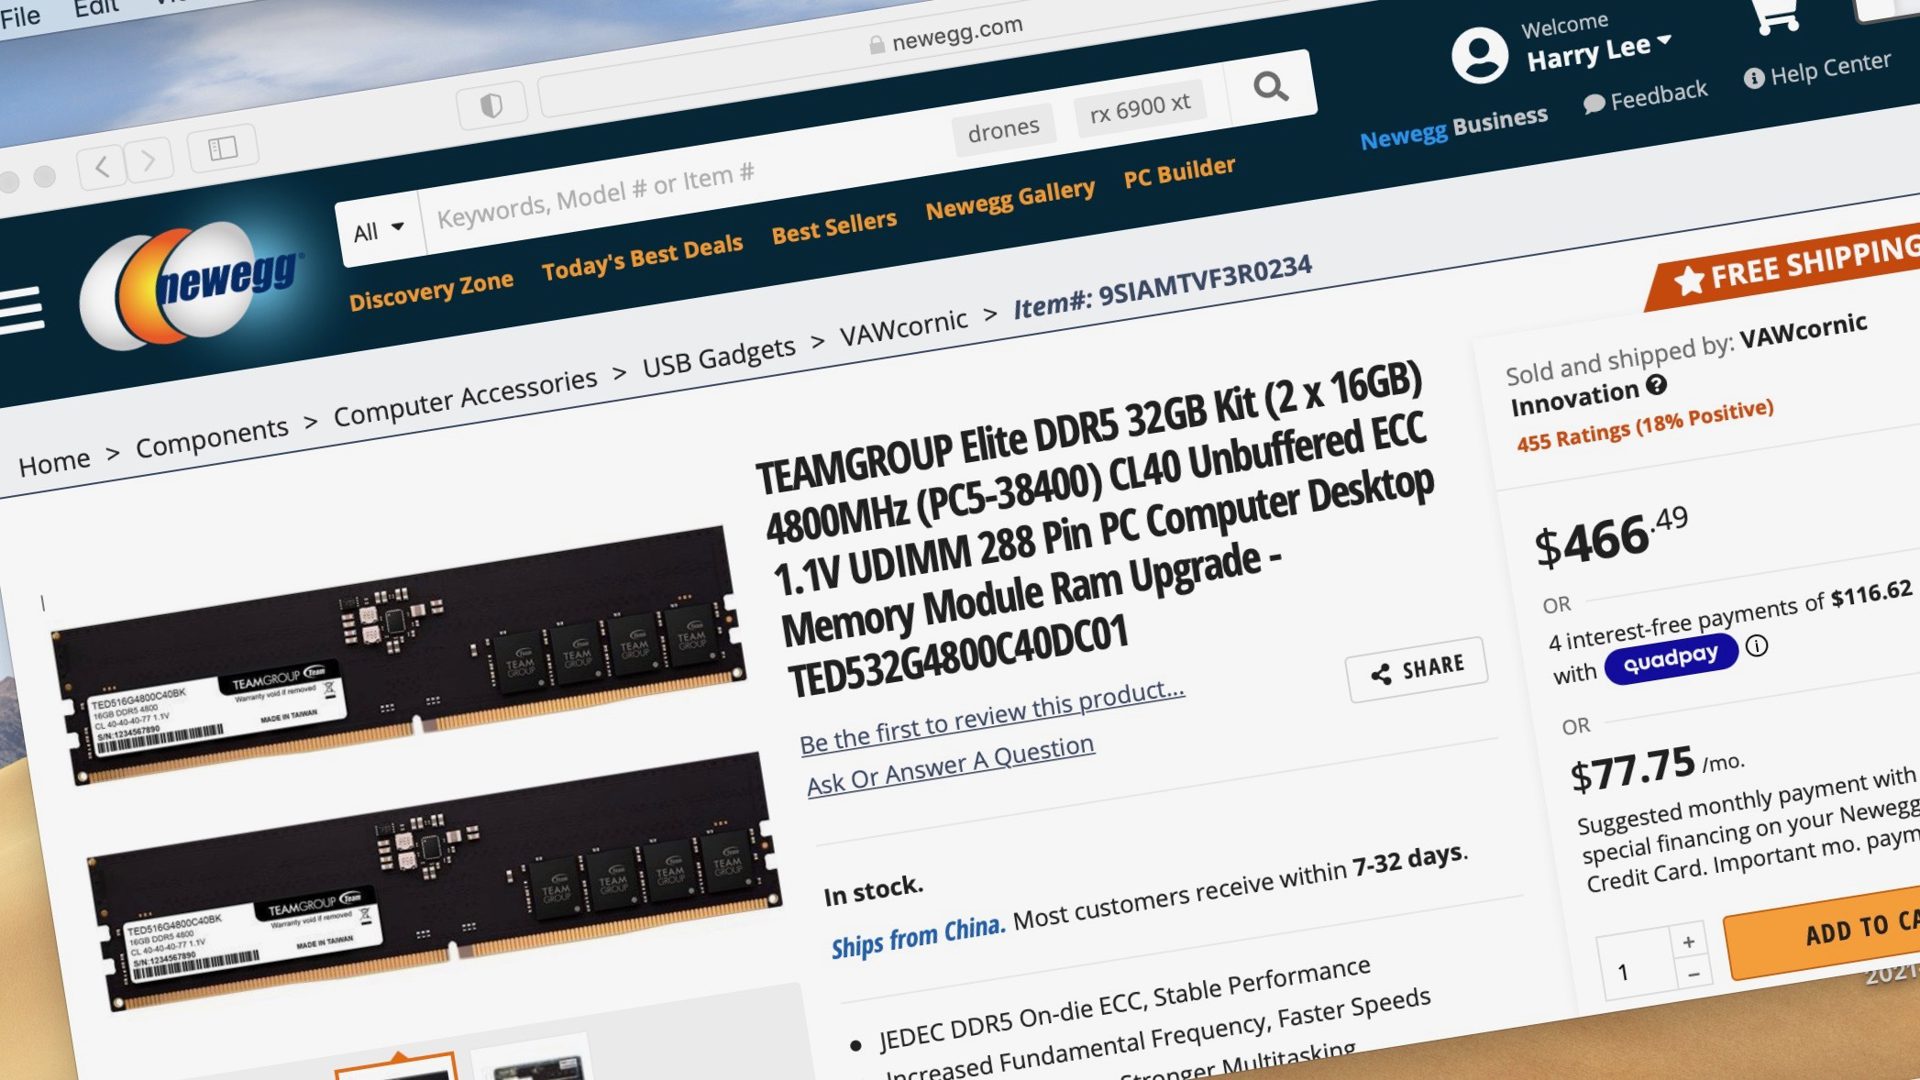Click the quadpay logo badge
The height and width of the screenshot is (1080, 1920).
coord(1671,659)
